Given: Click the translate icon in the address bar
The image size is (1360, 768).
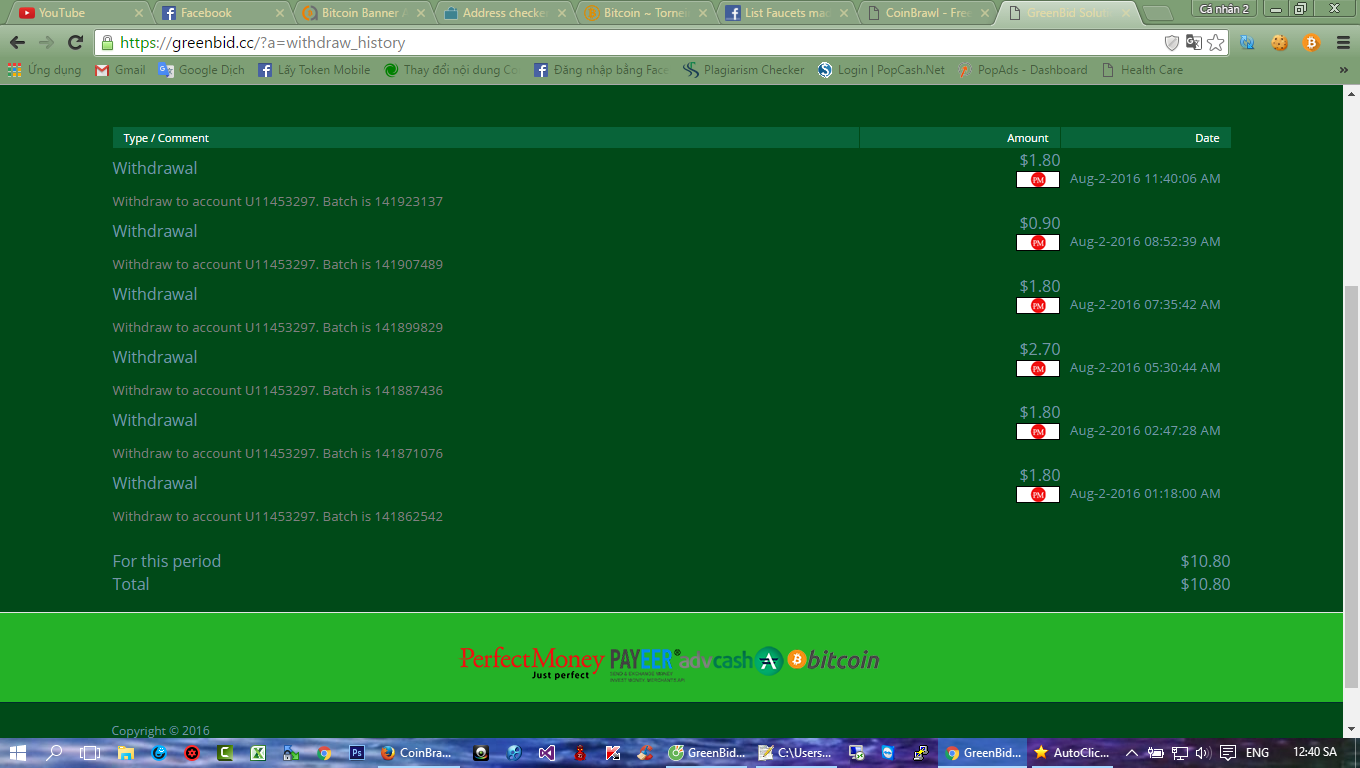Looking at the screenshot, I should pyautogui.click(x=1194, y=43).
